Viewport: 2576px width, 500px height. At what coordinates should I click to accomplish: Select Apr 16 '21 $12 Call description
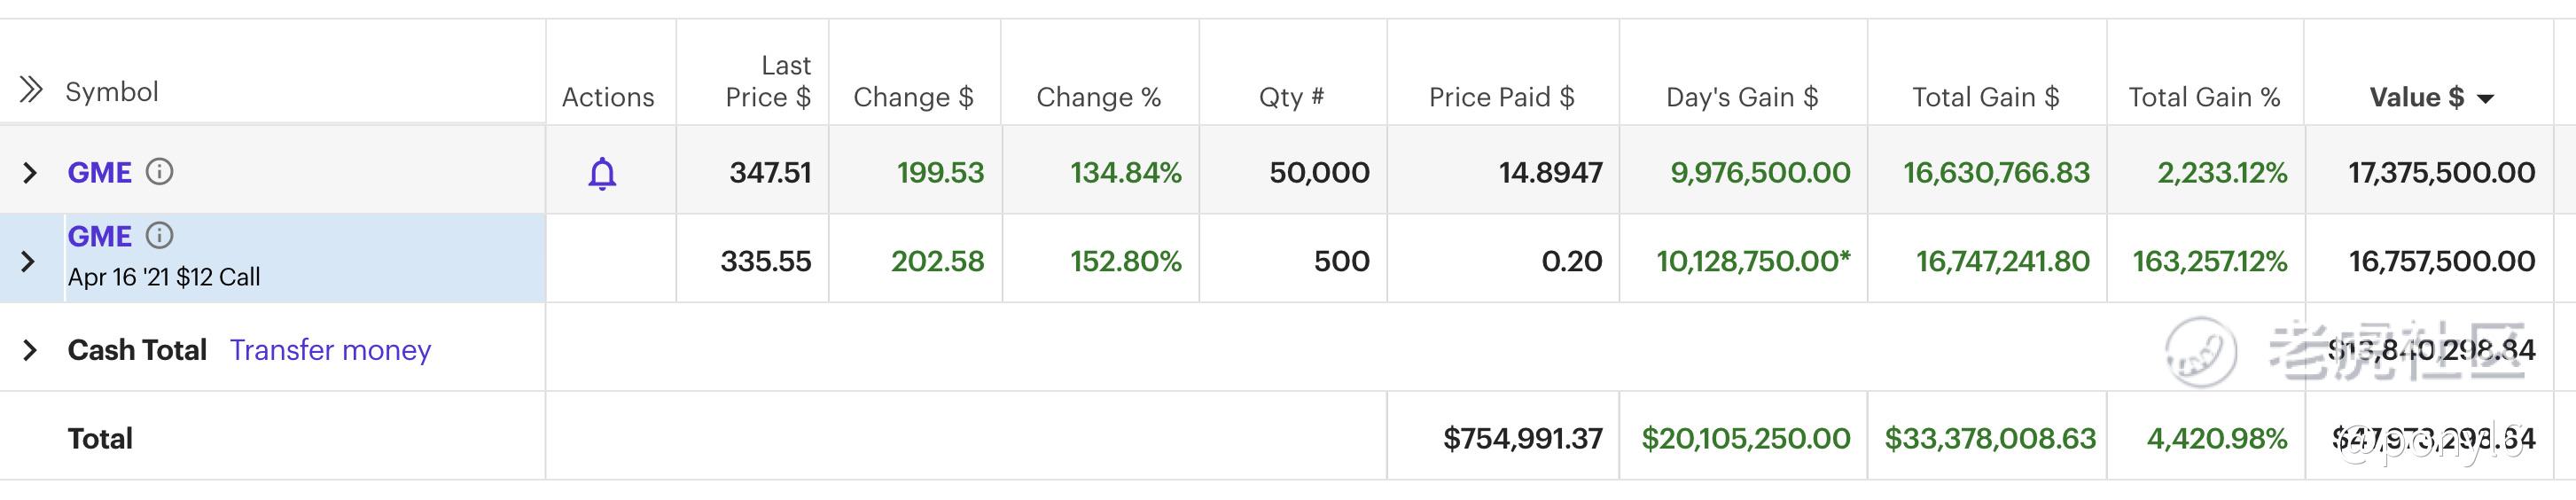coord(164,277)
